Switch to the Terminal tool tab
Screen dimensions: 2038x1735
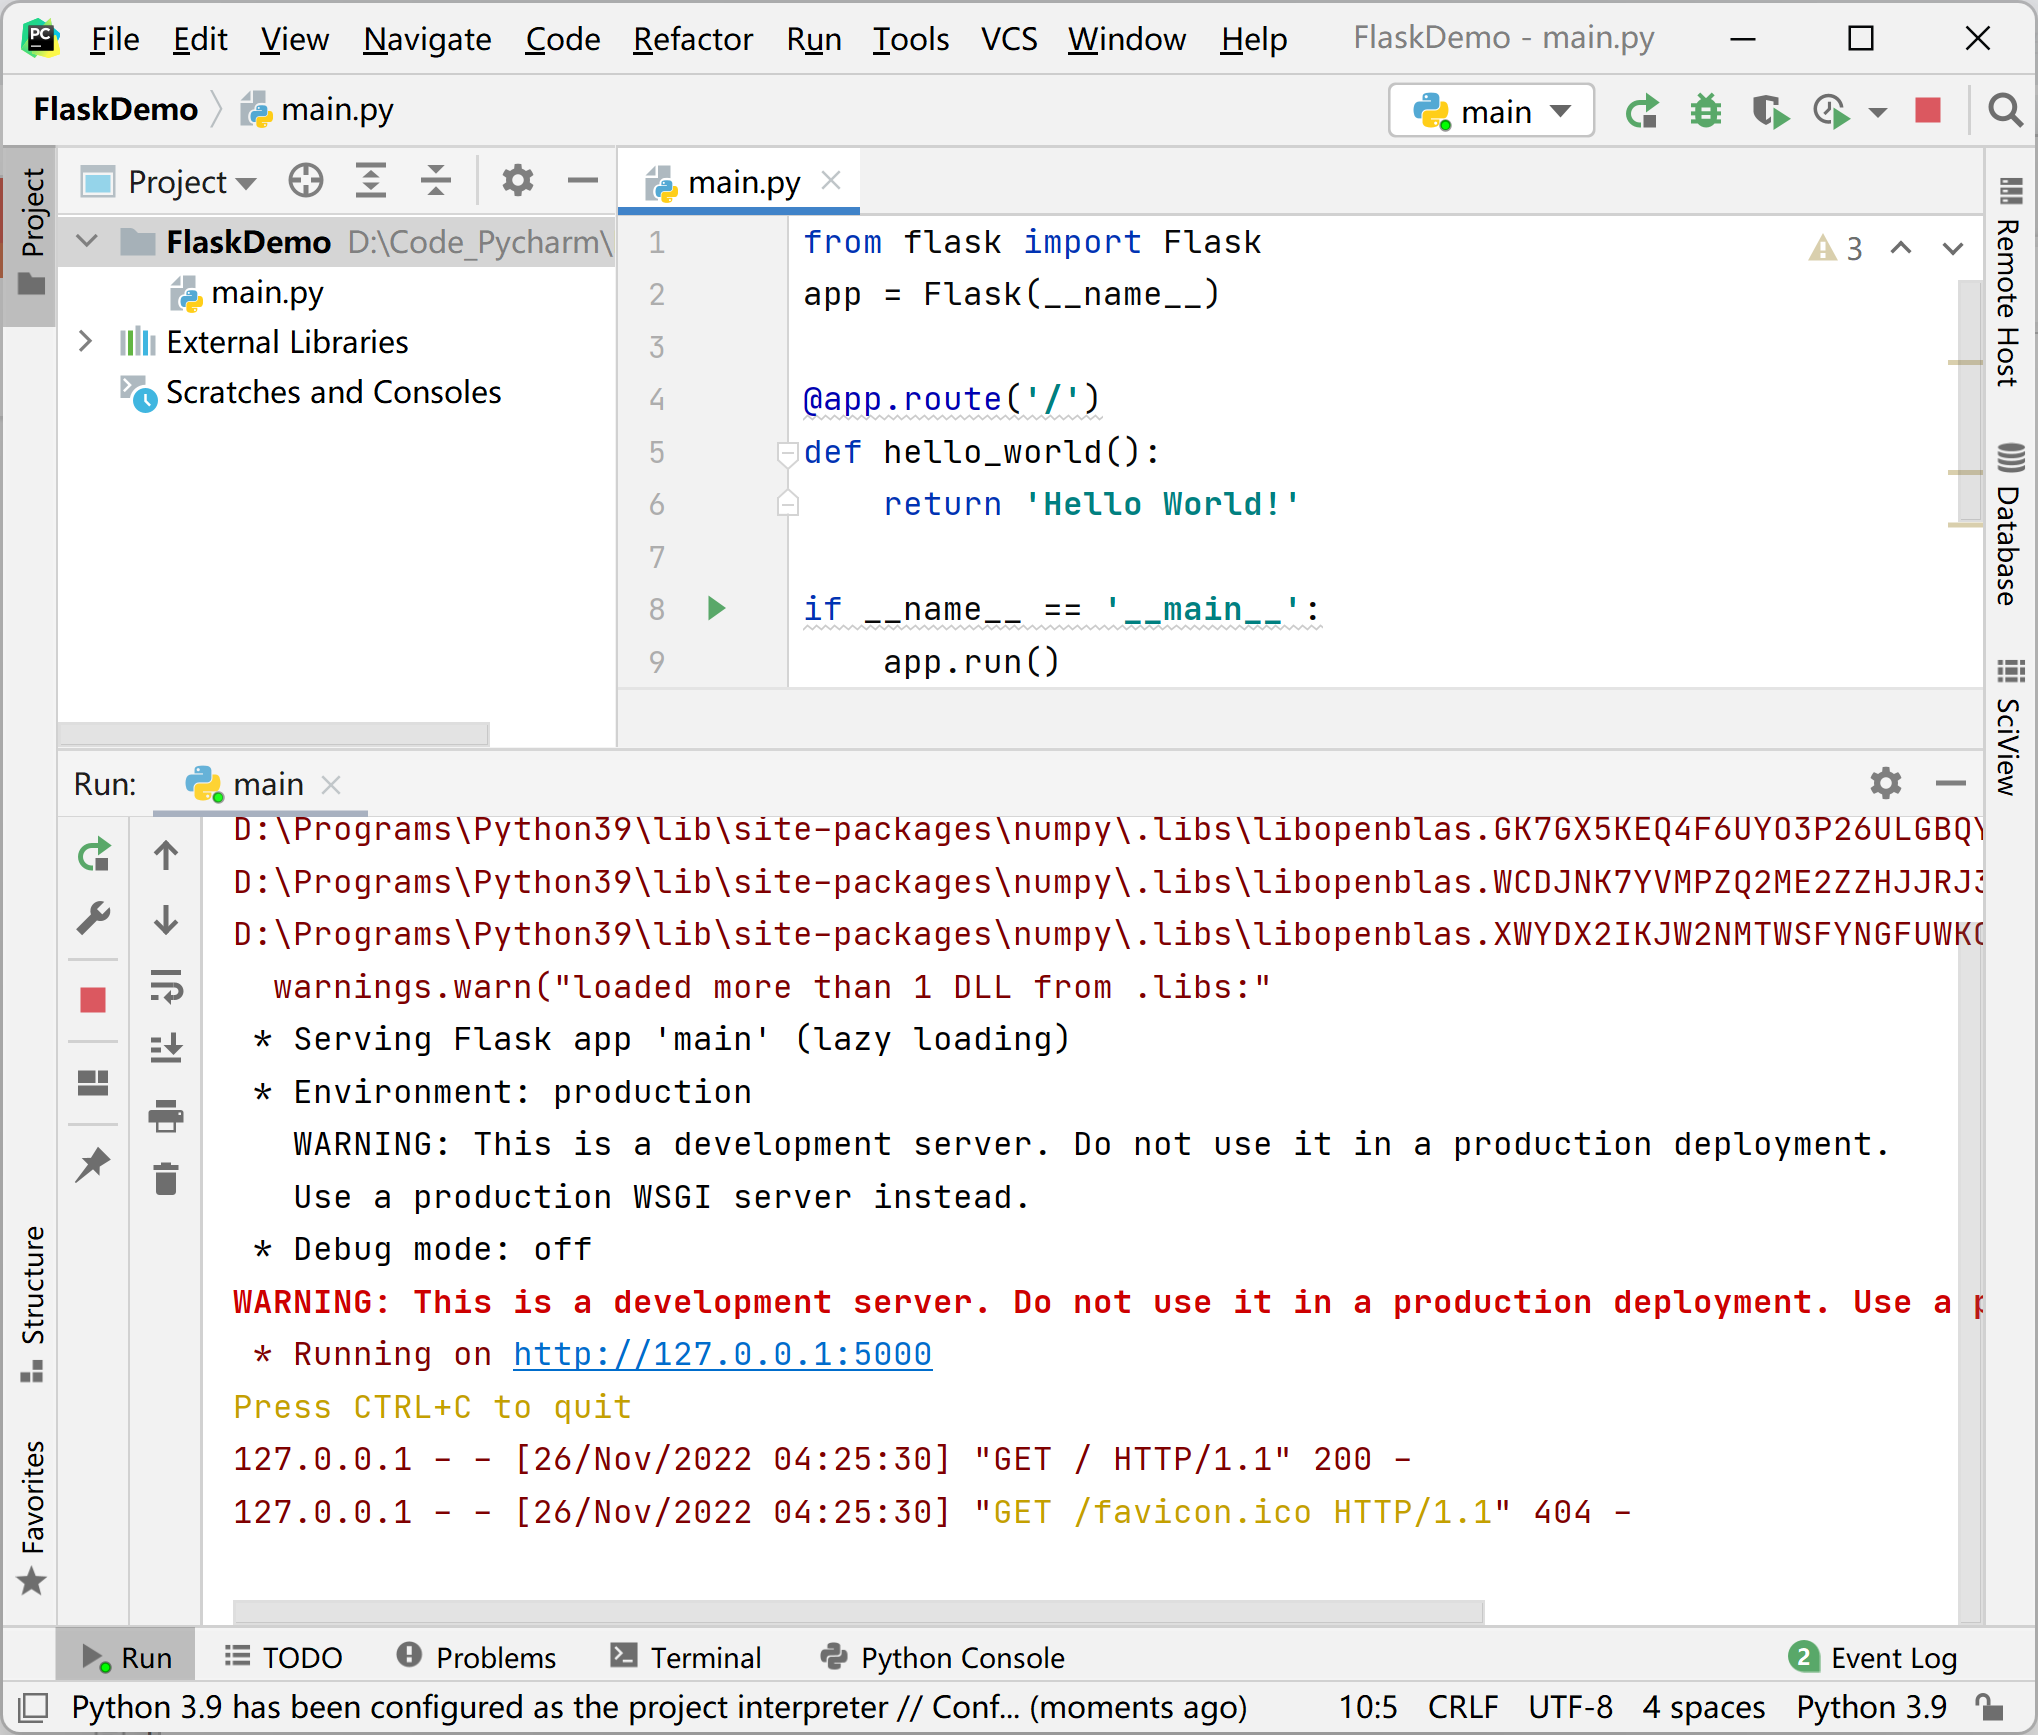click(x=686, y=1657)
